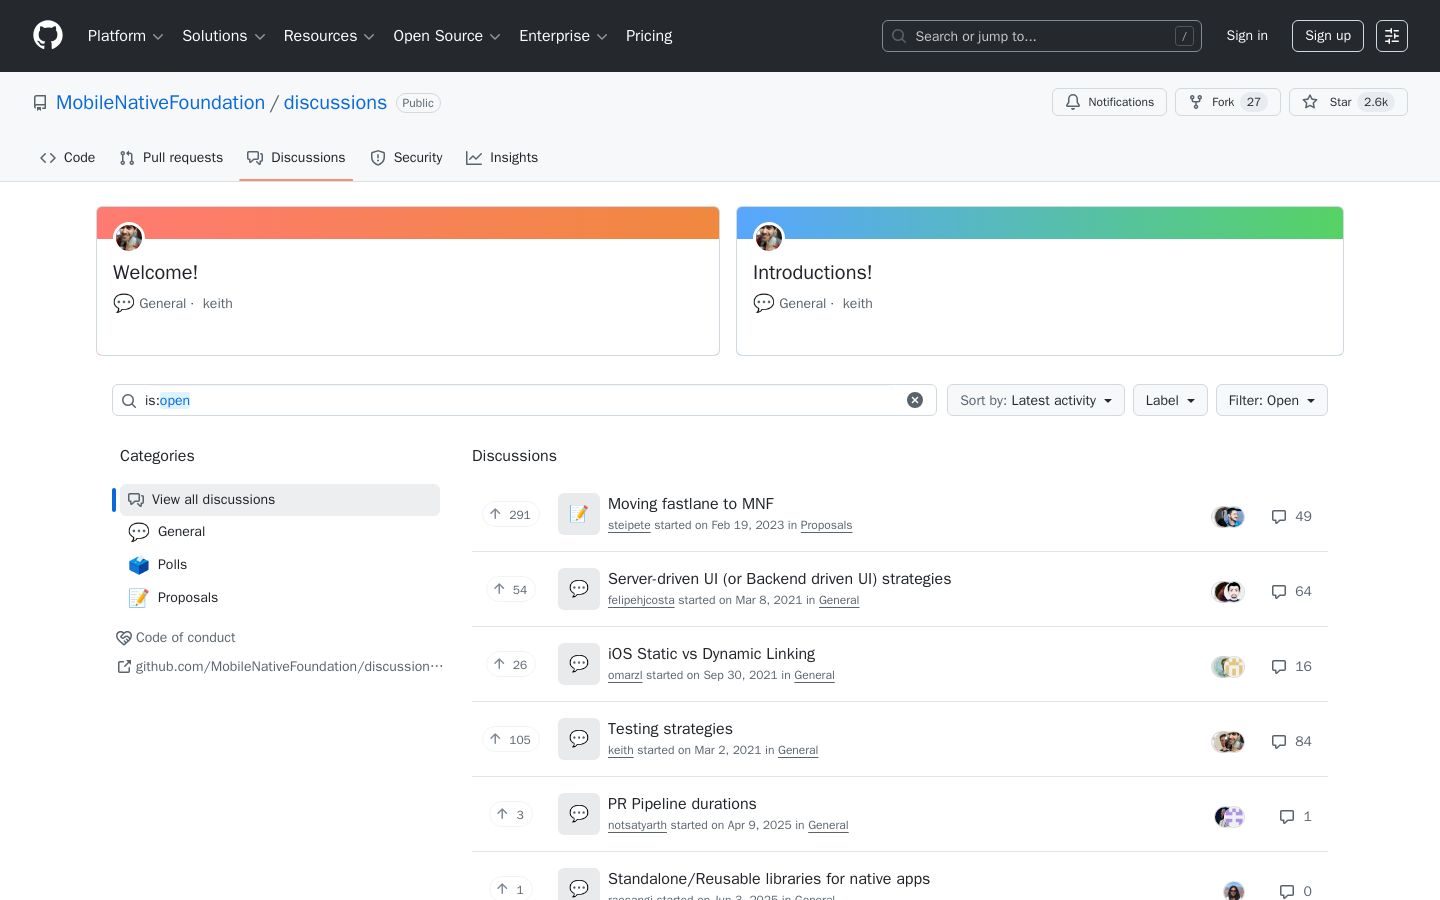Click the Notifications button

(1109, 102)
